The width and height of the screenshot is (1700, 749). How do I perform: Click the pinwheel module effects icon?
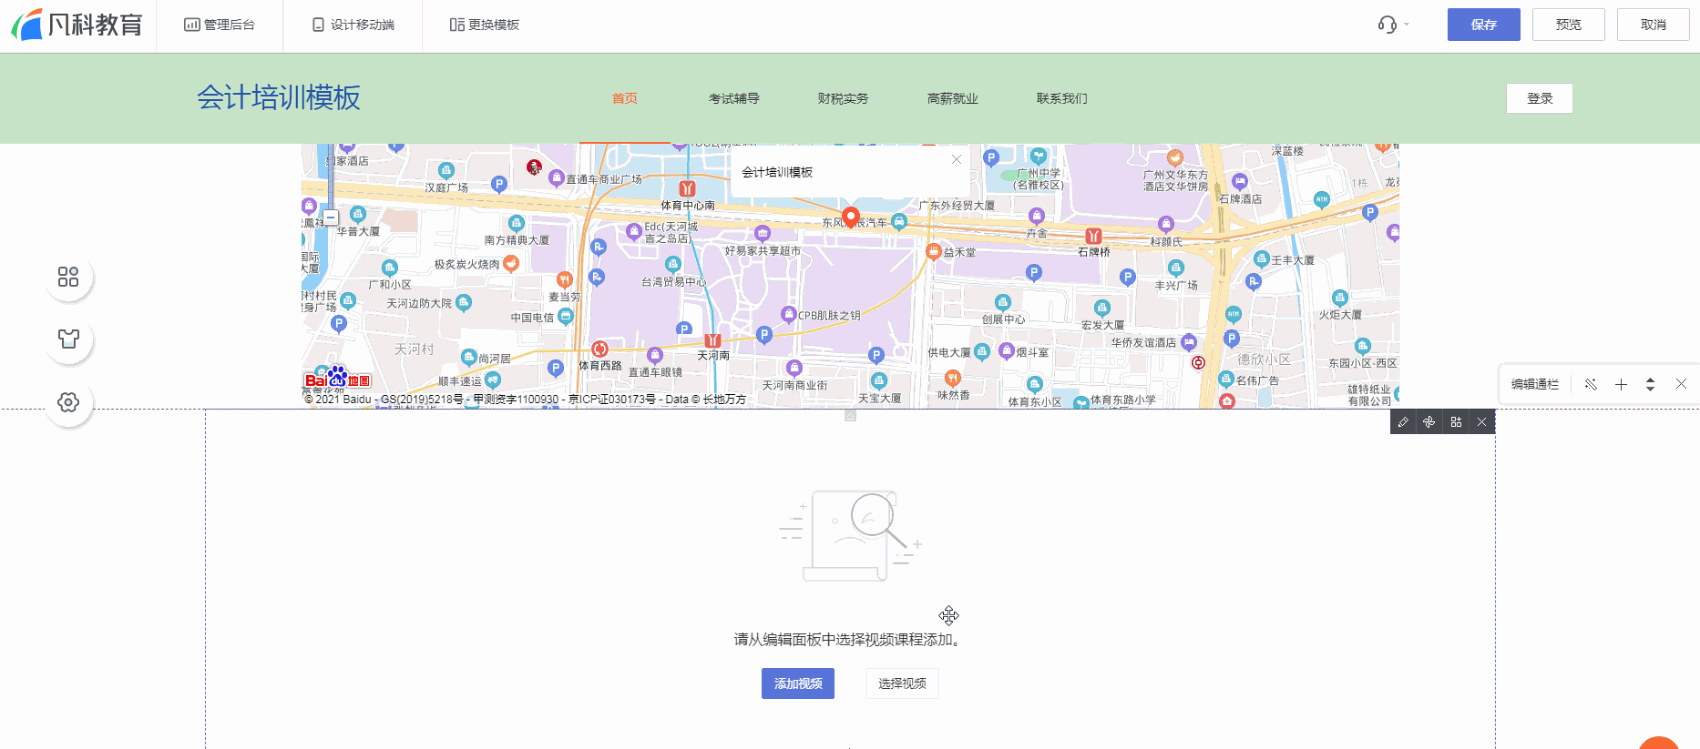[1429, 422]
